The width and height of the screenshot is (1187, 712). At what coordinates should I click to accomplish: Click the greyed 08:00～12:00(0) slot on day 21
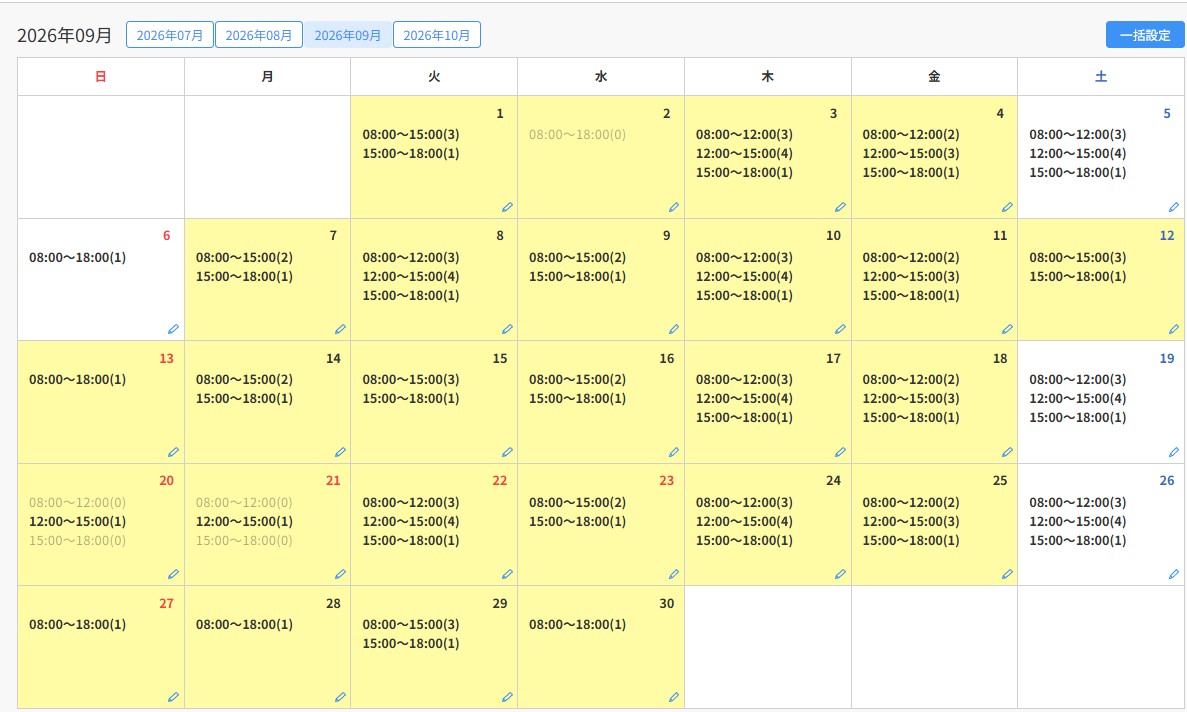pos(244,502)
